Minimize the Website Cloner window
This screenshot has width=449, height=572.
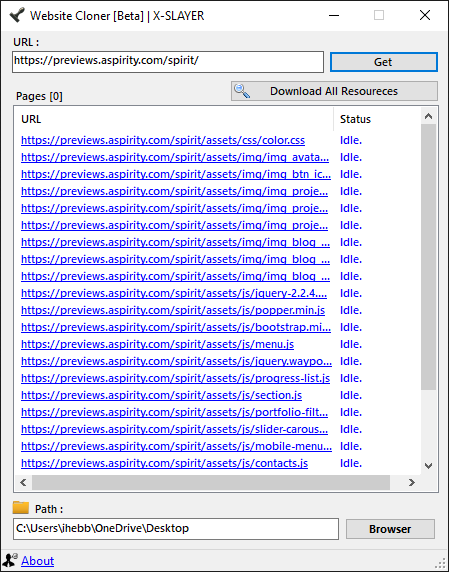click(334, 15)
